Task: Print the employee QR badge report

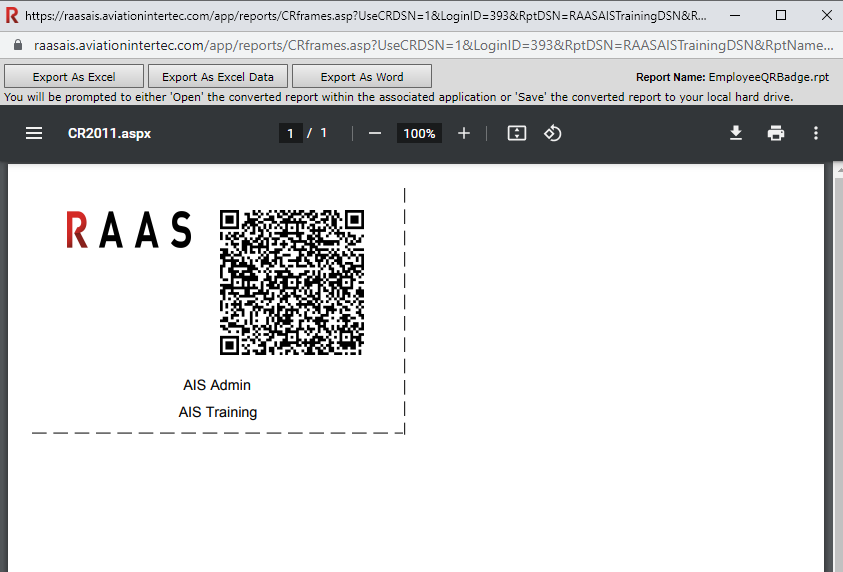Action: (x=776, y=134)
